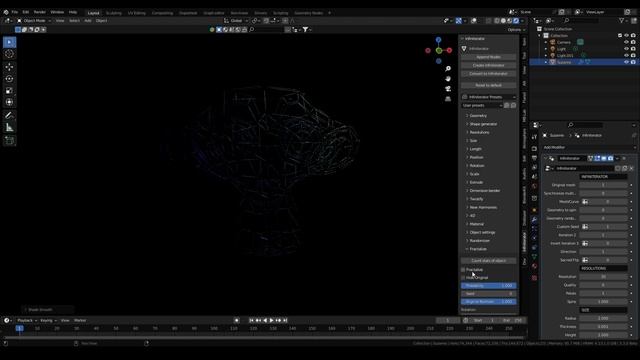Click the Count stats of object button
The image size is (640, 360).
tap(489, 260)
